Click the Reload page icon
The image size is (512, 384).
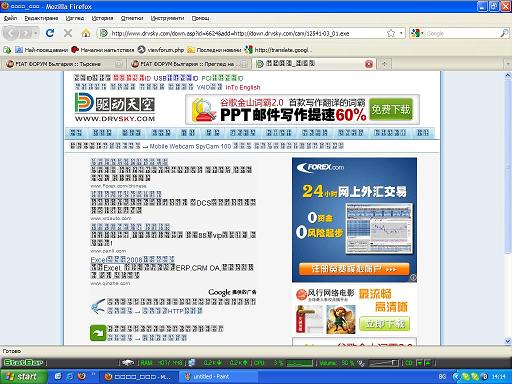(50, 33)
